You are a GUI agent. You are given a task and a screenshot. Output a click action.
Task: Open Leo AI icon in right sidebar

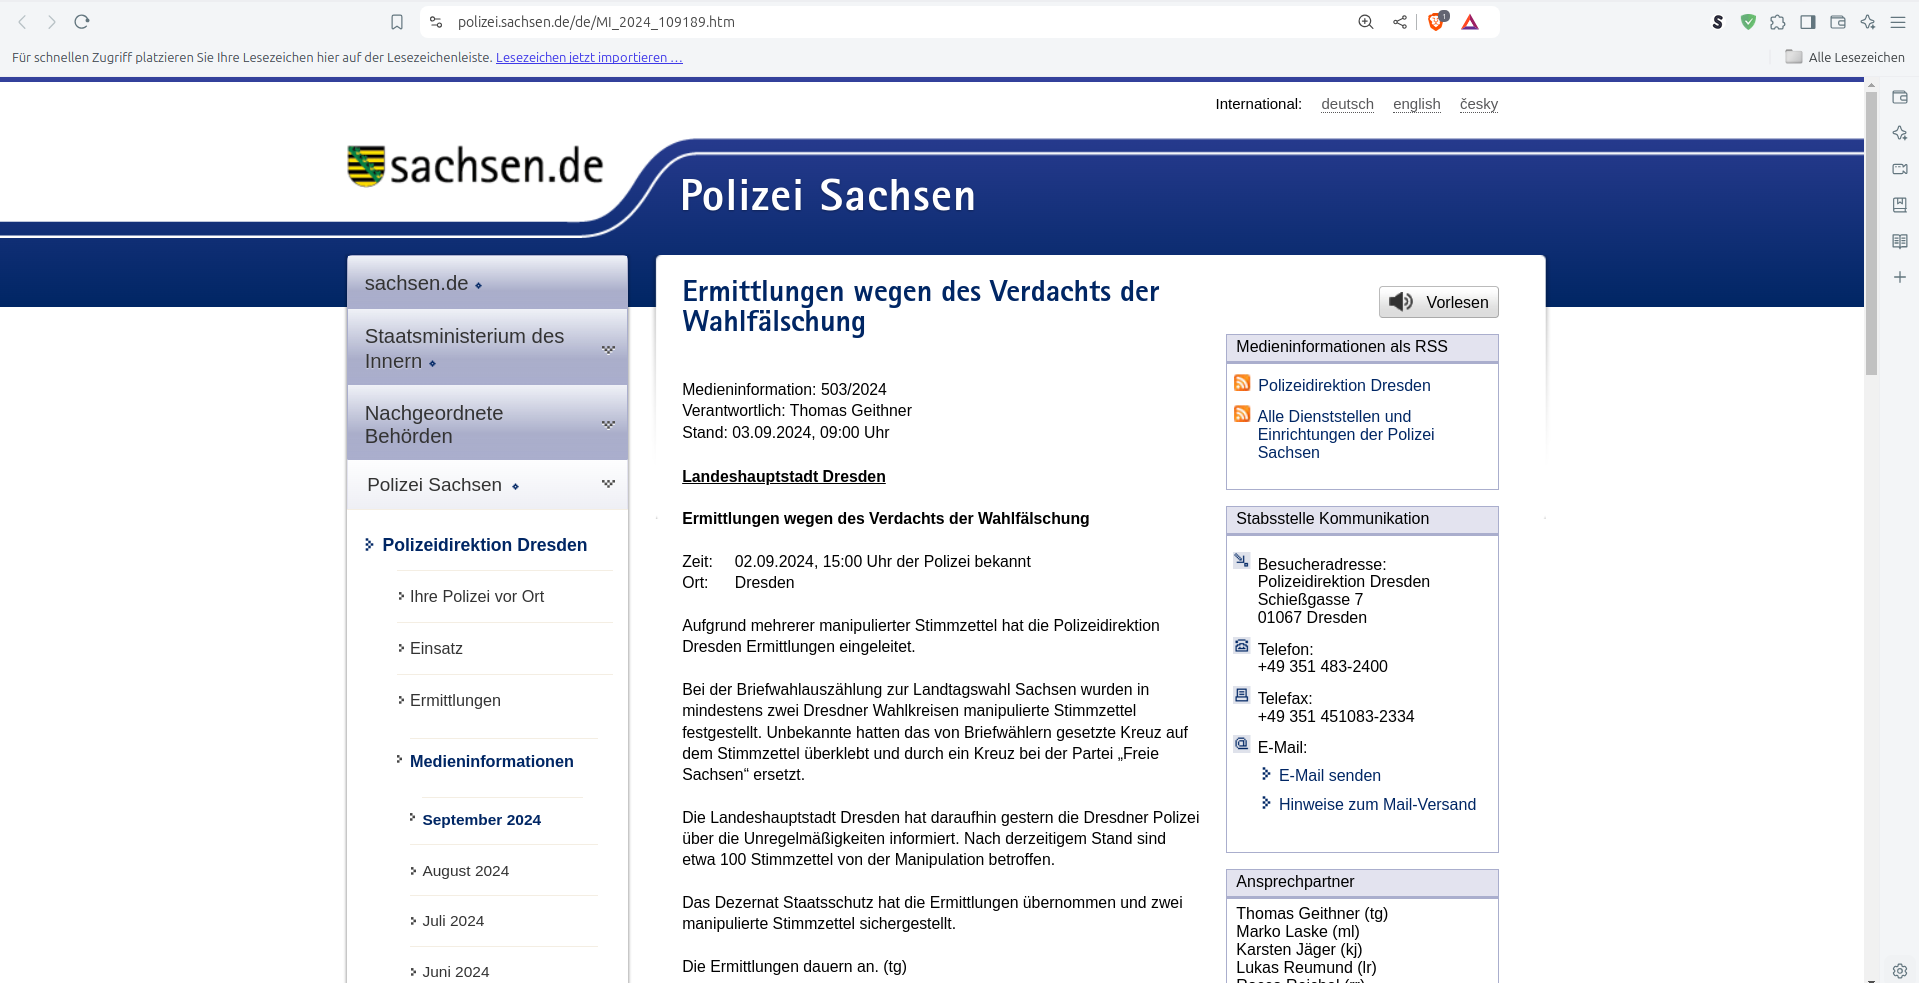click(x=1900, y=133)
